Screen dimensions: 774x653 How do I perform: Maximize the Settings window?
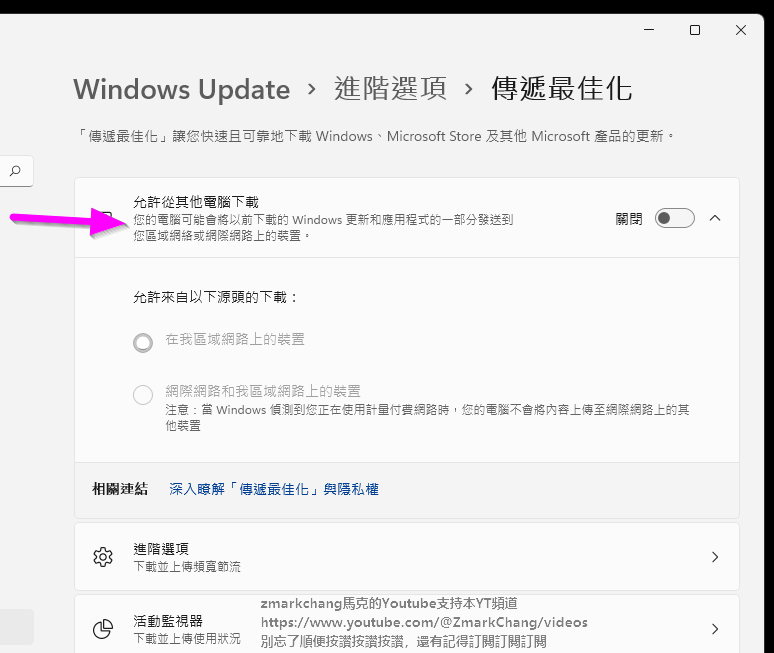[x=695, y=30]
